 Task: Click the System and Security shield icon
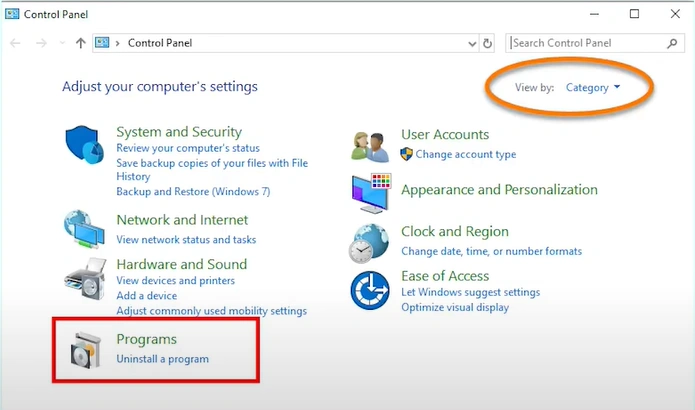(x=84, y=144)
